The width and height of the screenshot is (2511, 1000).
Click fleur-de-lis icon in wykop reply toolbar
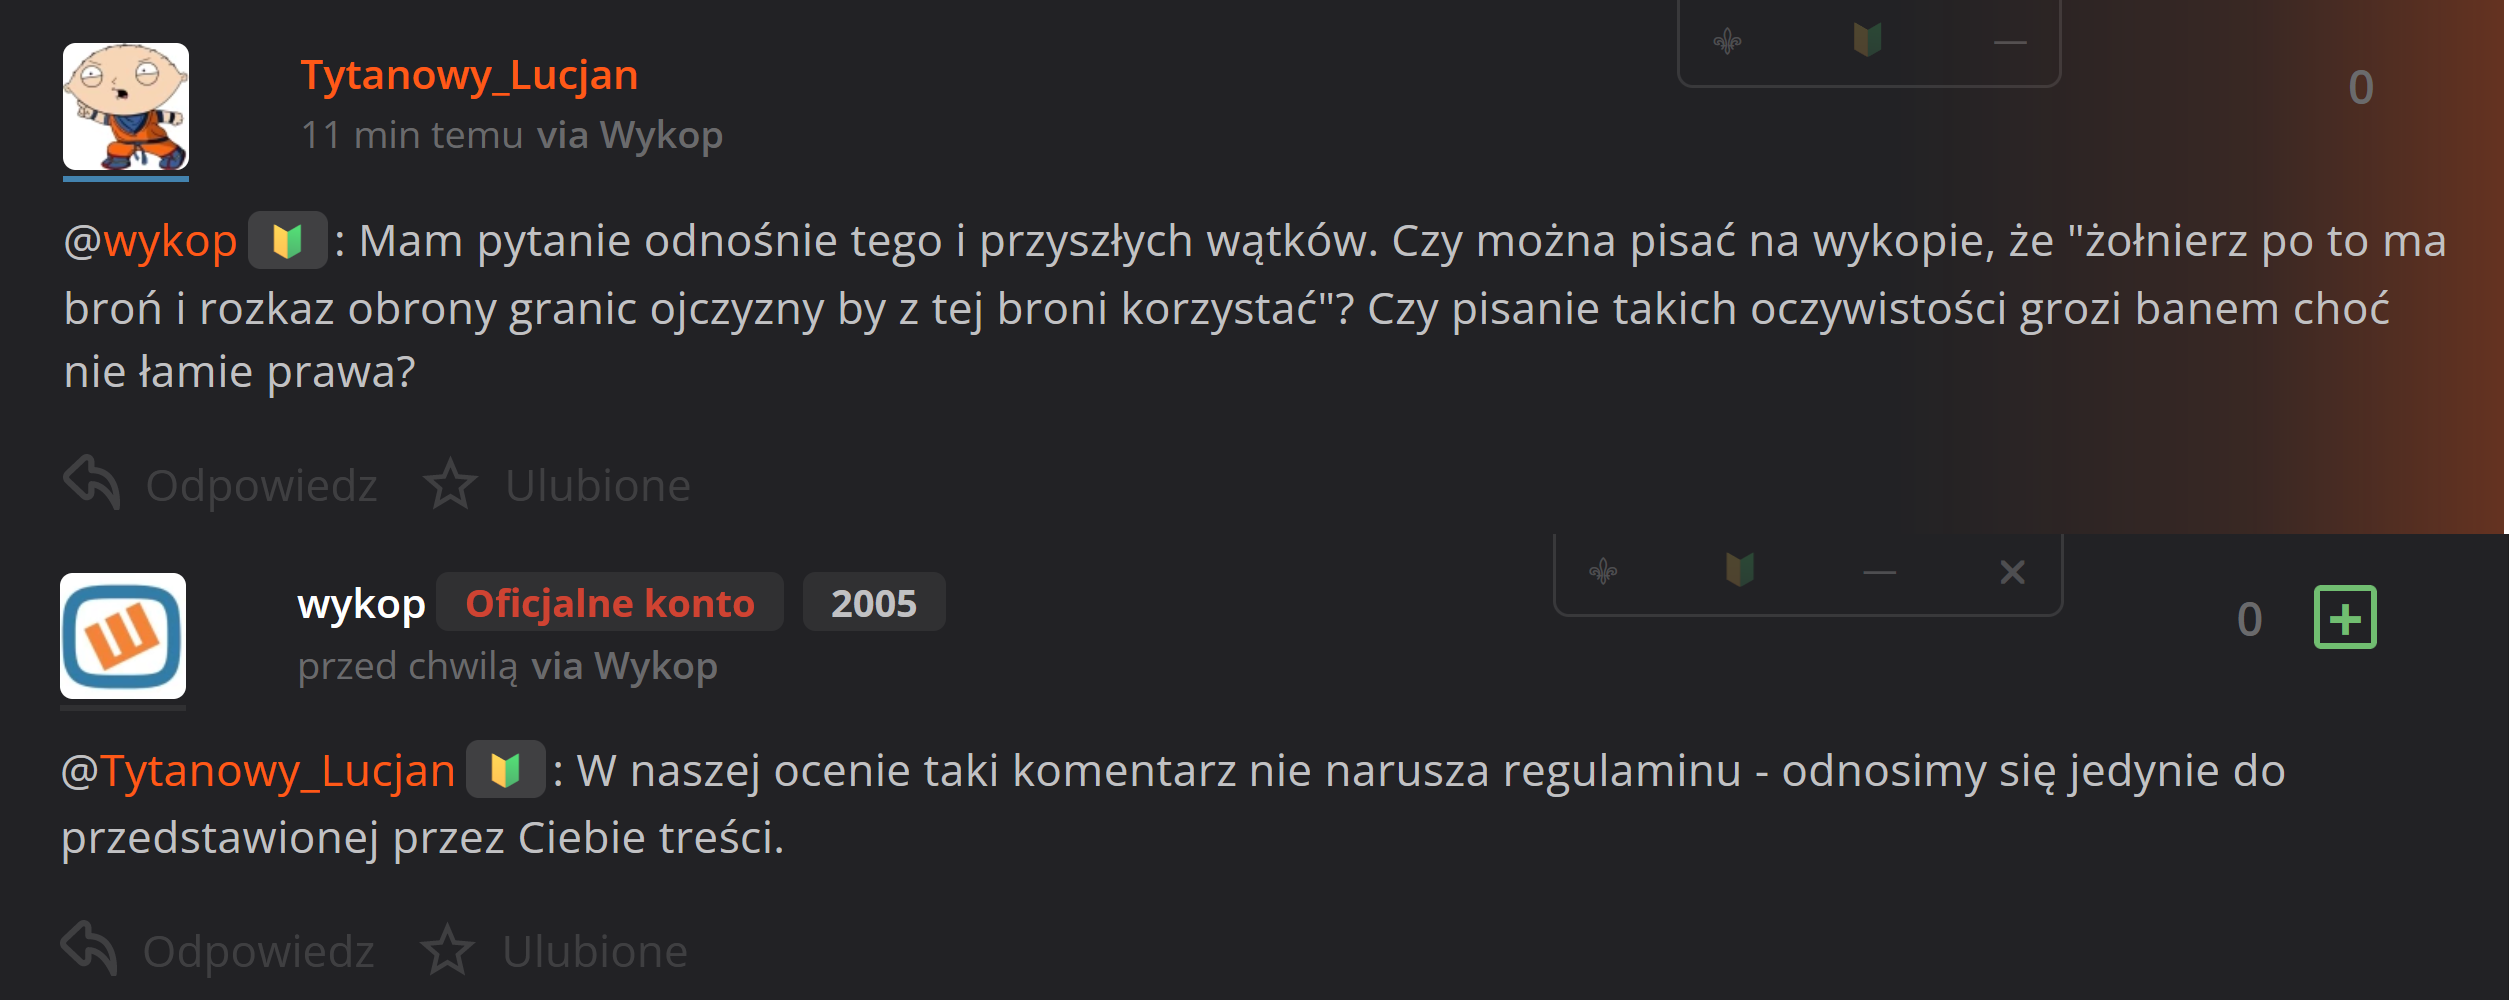coord(1603,572)
